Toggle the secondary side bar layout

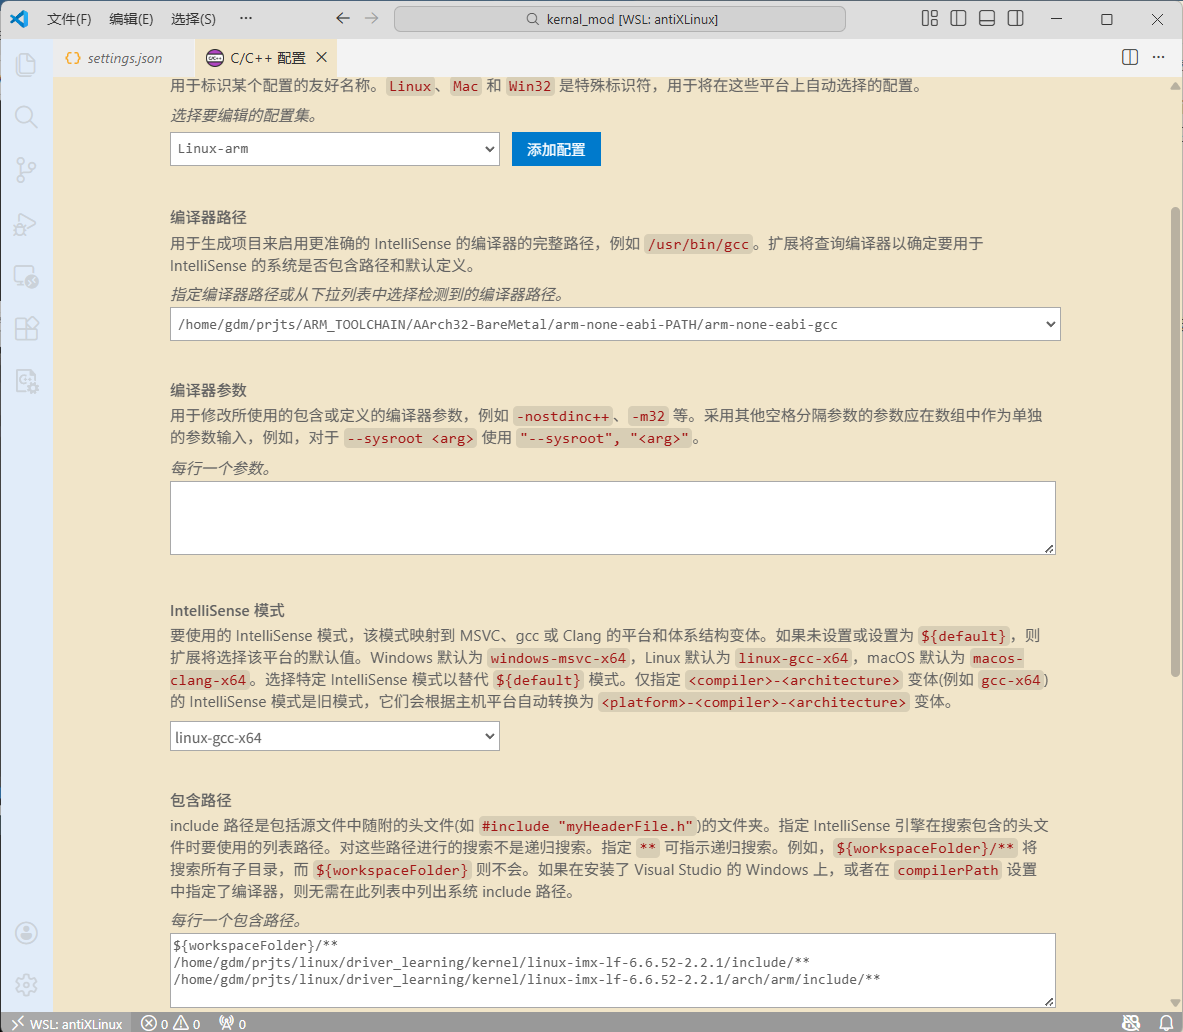(1015, 19)
